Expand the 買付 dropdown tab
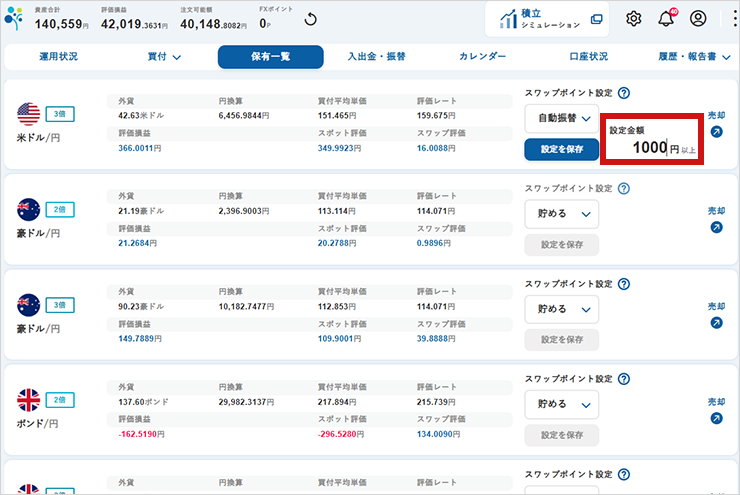Viewport: 740px width, 495px height. [164, 57]
